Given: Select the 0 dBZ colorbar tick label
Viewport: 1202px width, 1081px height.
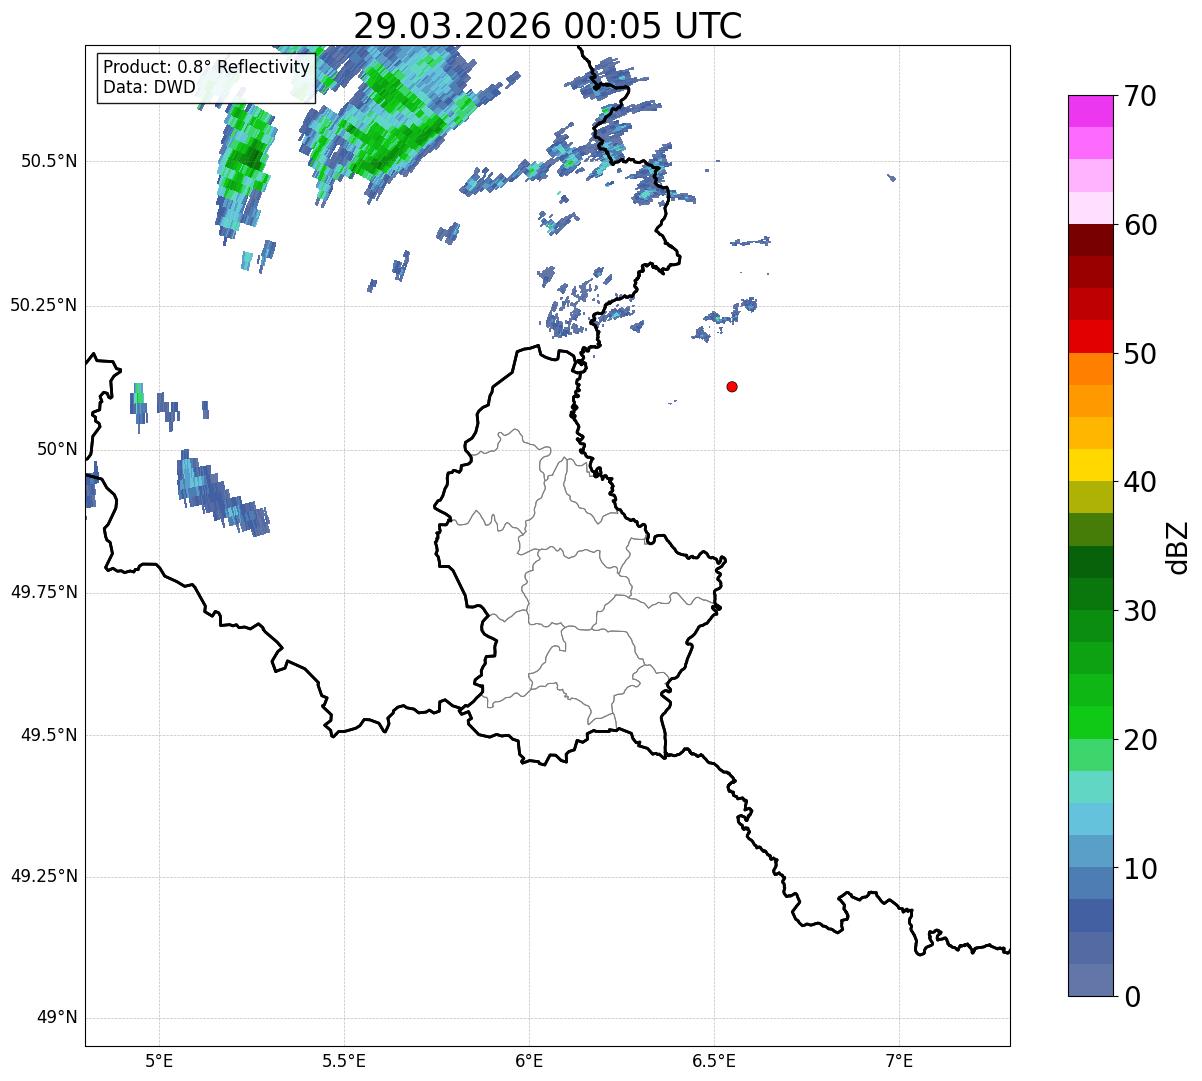Looking at the screenshot, I should pyautogui.click(x=1132, y=997).
